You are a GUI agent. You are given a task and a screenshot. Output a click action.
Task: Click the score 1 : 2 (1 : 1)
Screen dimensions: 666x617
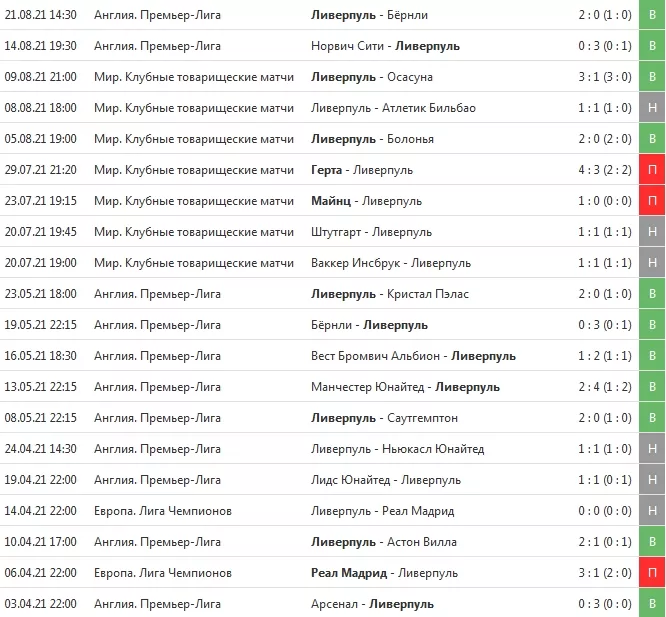(x=605, y=356)
